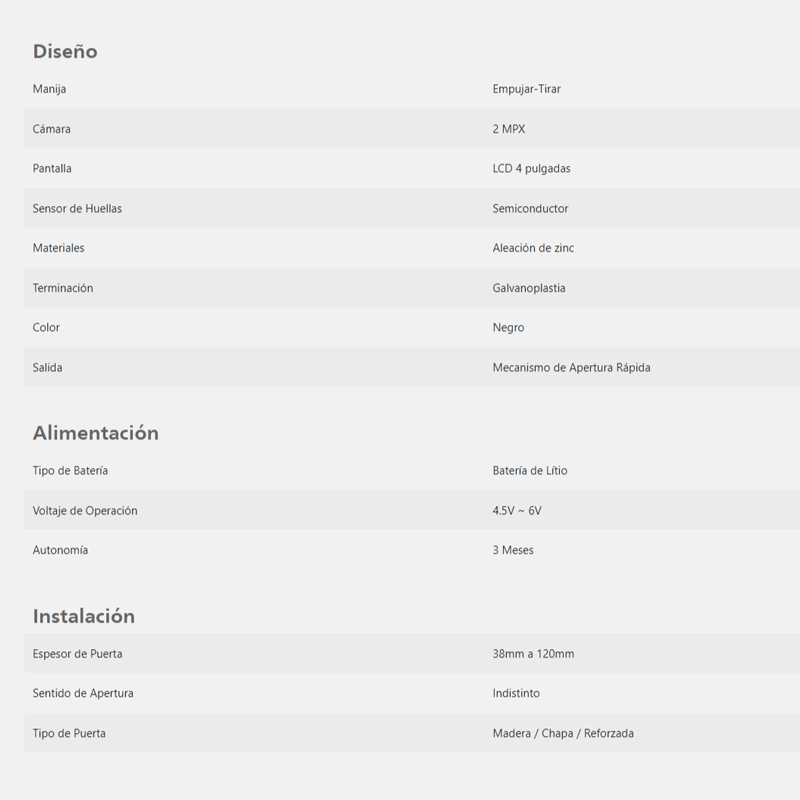800x800 pixels.
Task: Select the Semiconductor value text
Action: click(x=530, y=208)
